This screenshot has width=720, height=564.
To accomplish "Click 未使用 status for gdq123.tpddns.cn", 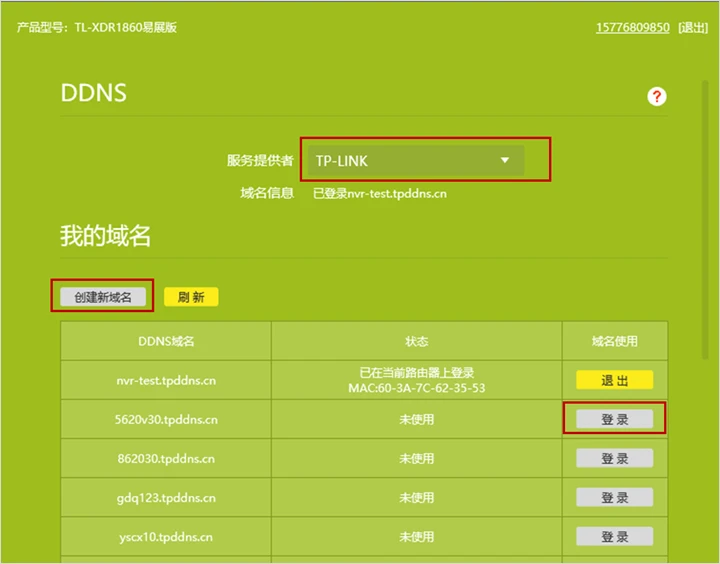I will [416, 497].
